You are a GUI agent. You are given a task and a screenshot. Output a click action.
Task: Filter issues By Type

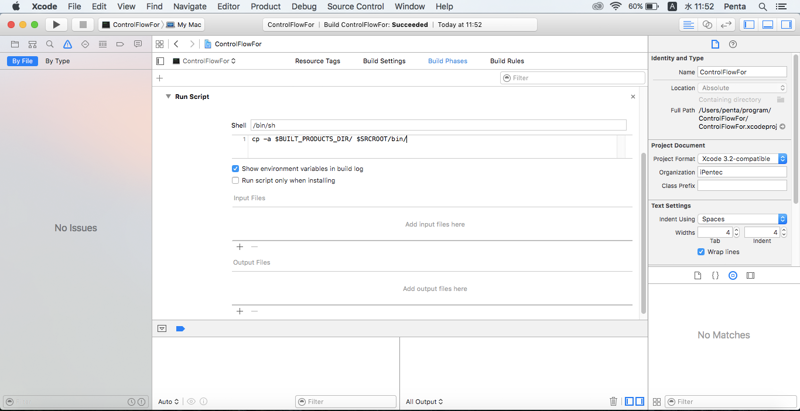point(58,61)
